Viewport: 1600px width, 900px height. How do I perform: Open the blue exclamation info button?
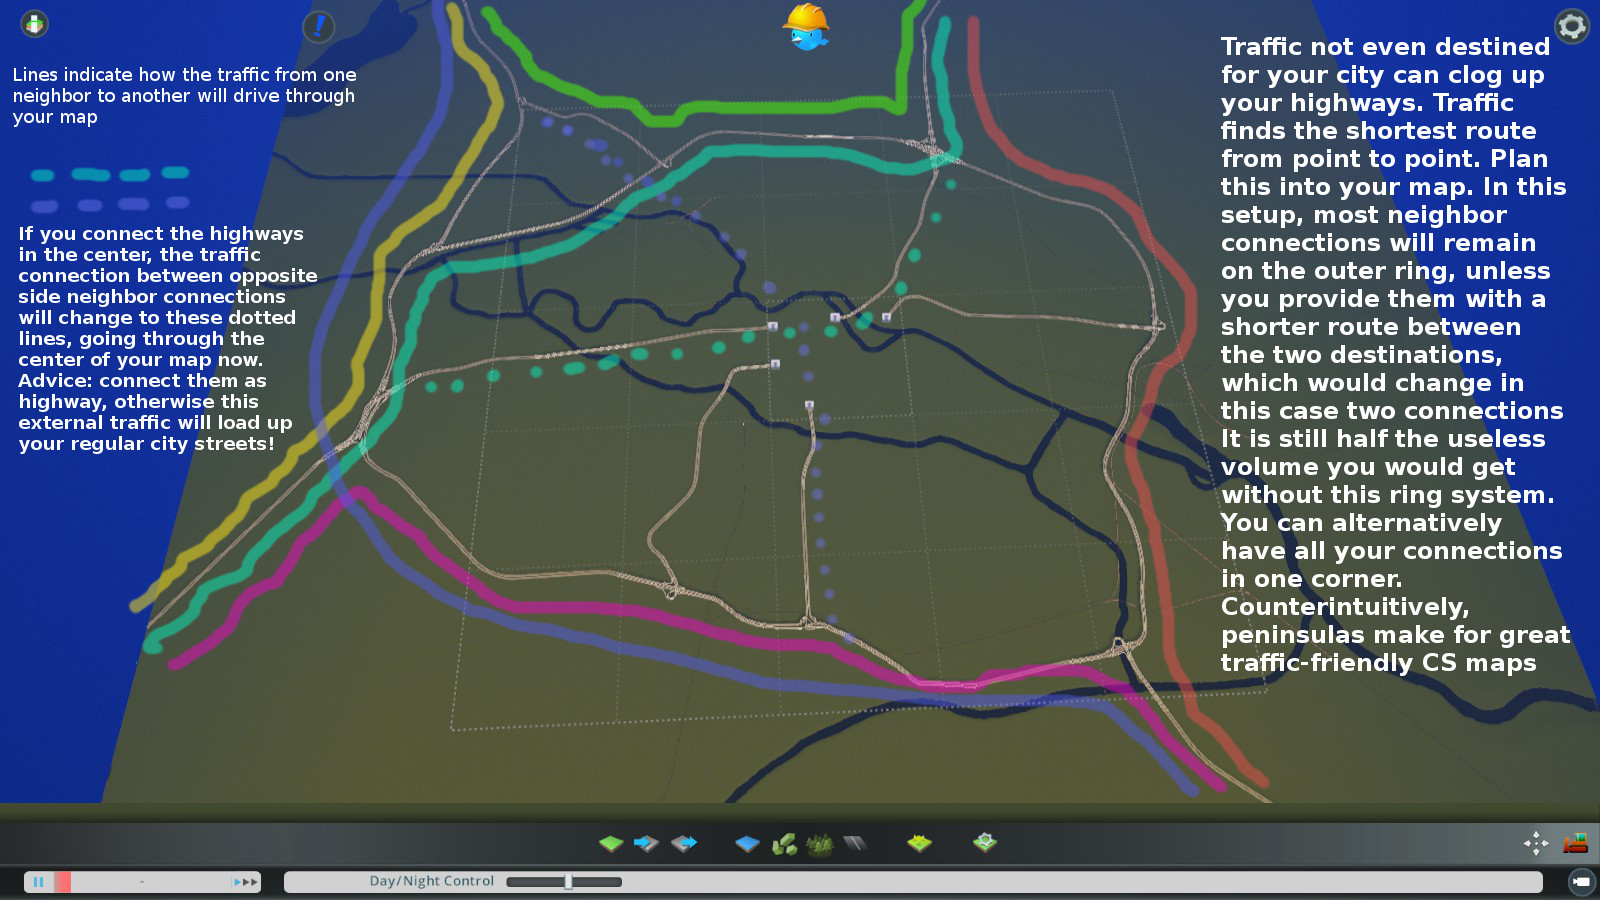(x=318, y=27)
